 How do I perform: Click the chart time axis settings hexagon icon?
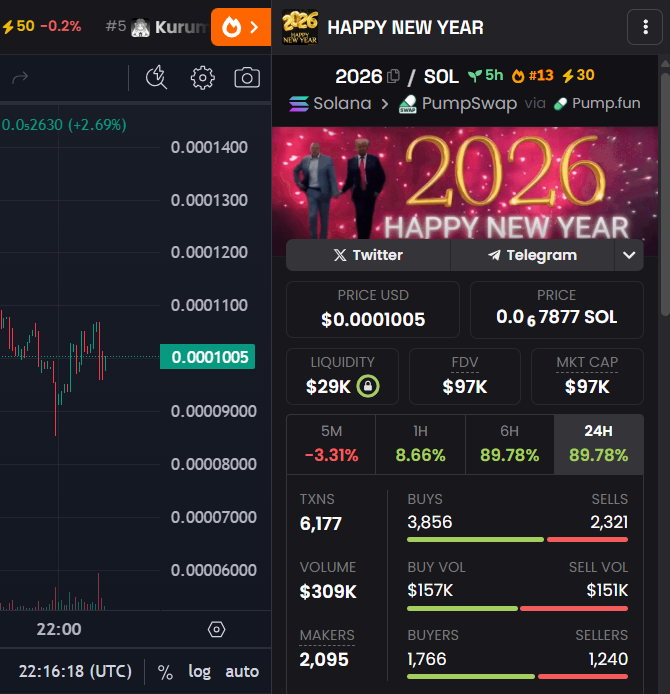click(x=216, y=629)
